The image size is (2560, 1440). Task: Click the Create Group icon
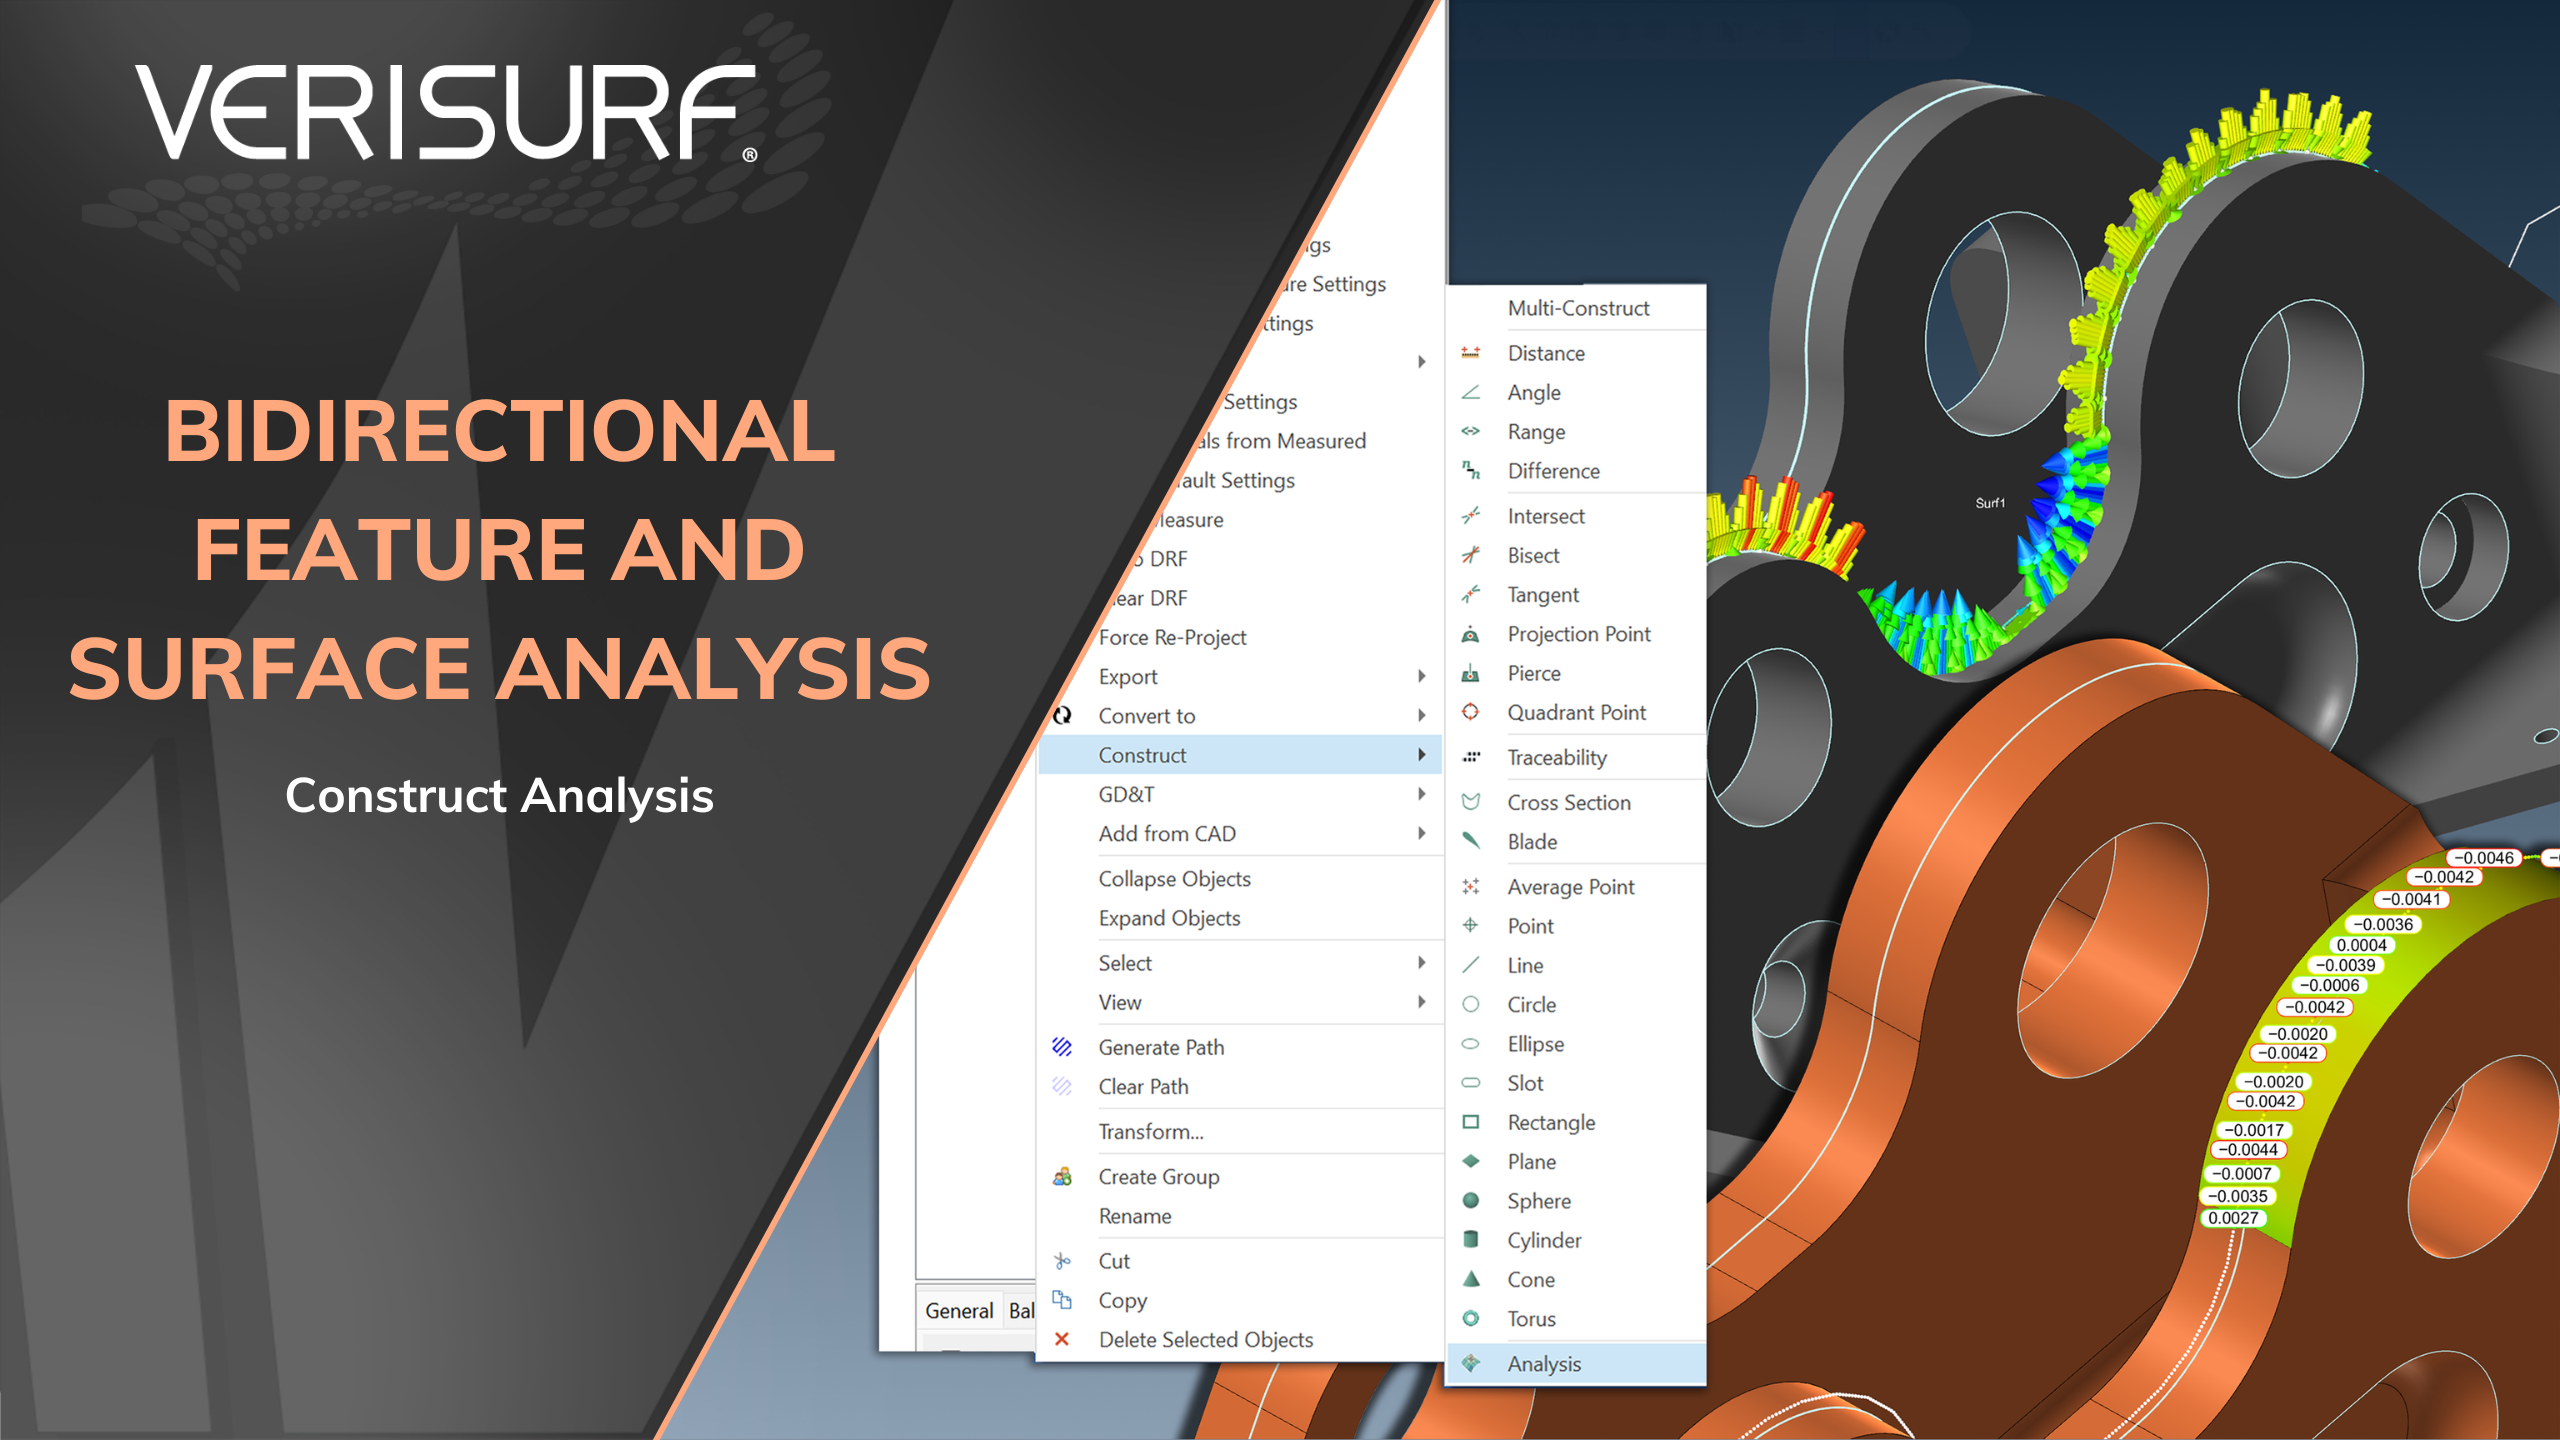(1062, 1177)
